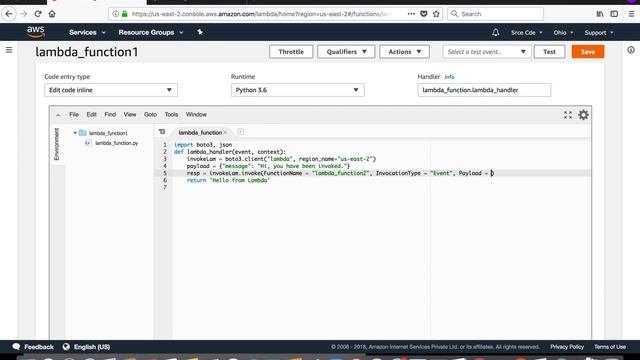Open the browser hamburger menu
This screenshot has height=360, width=640.
(631, 14)
